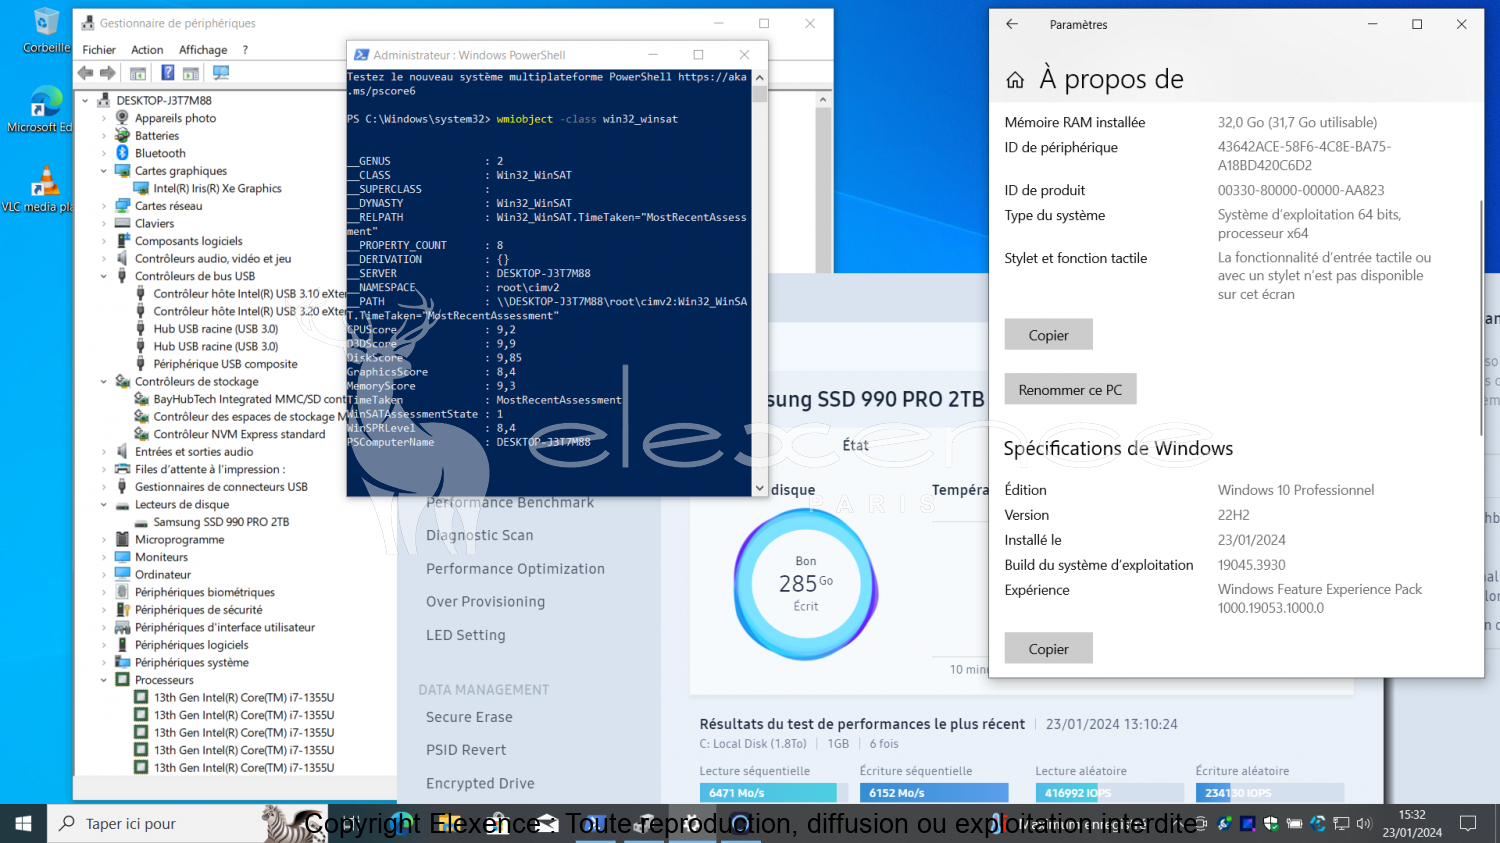Viewport: 1500px width, 843px height.
Task: Expand the Appareils photo node
Action: 104,118
